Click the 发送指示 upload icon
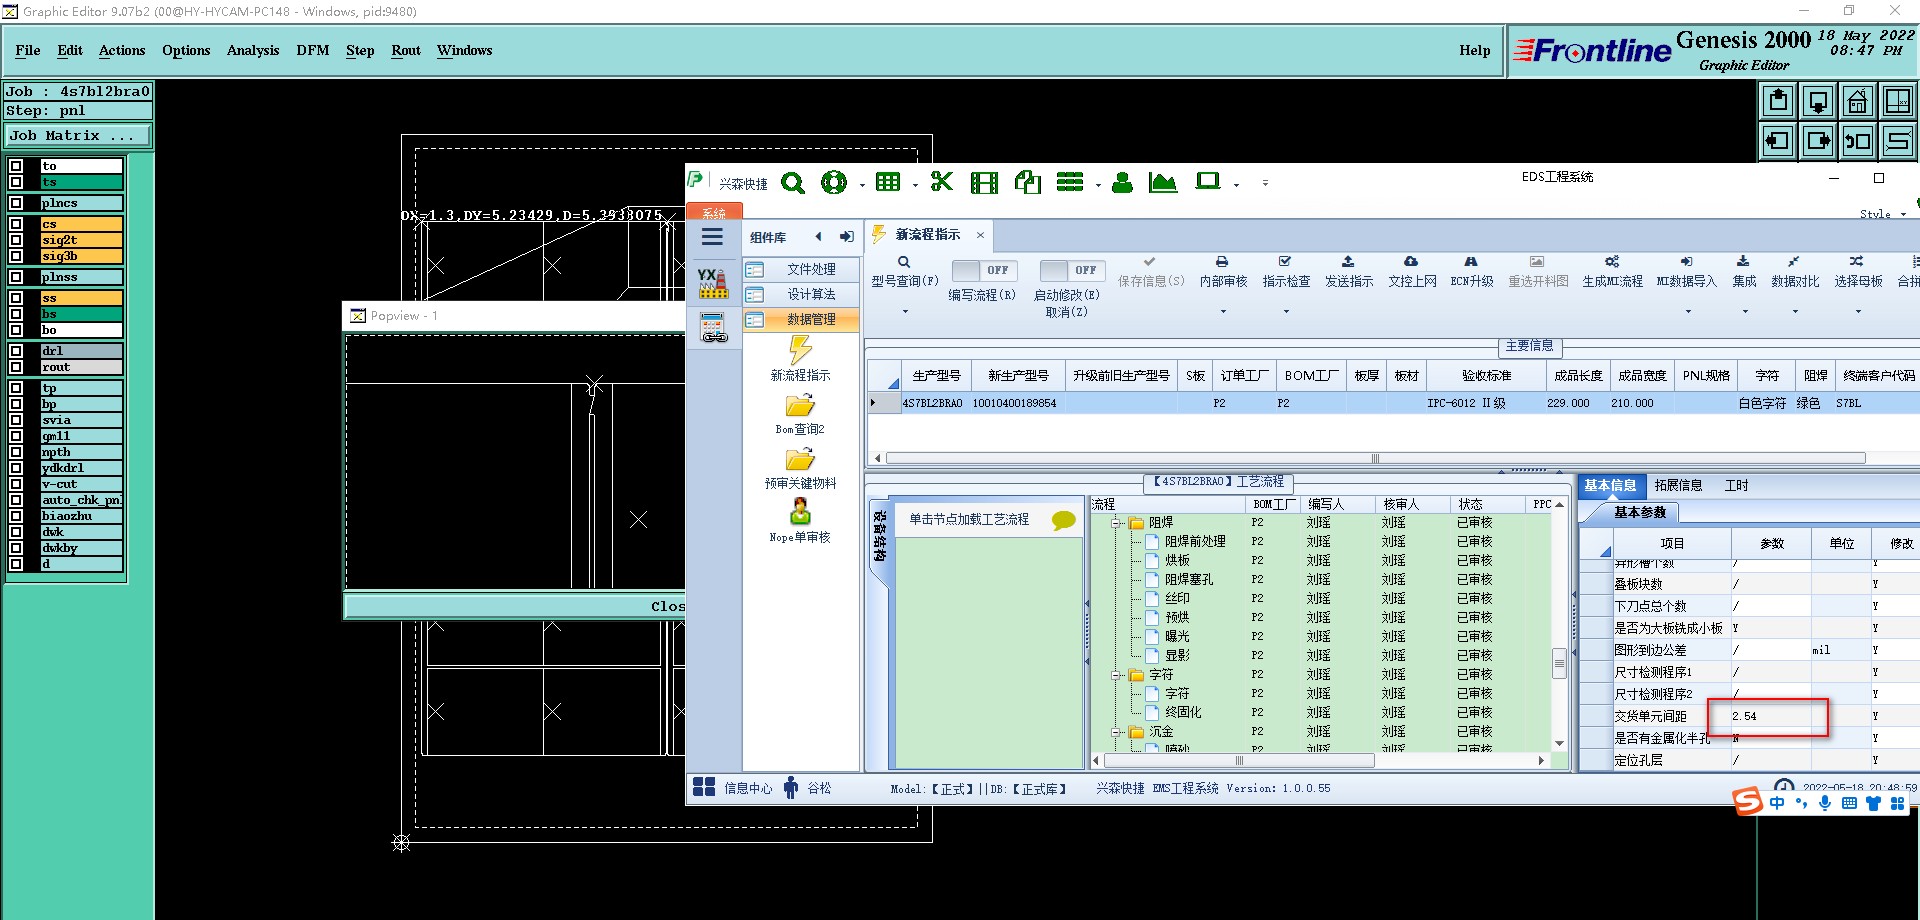Screen dimensions: 1920x920 pyautogui.click(x=1348, y=261)
